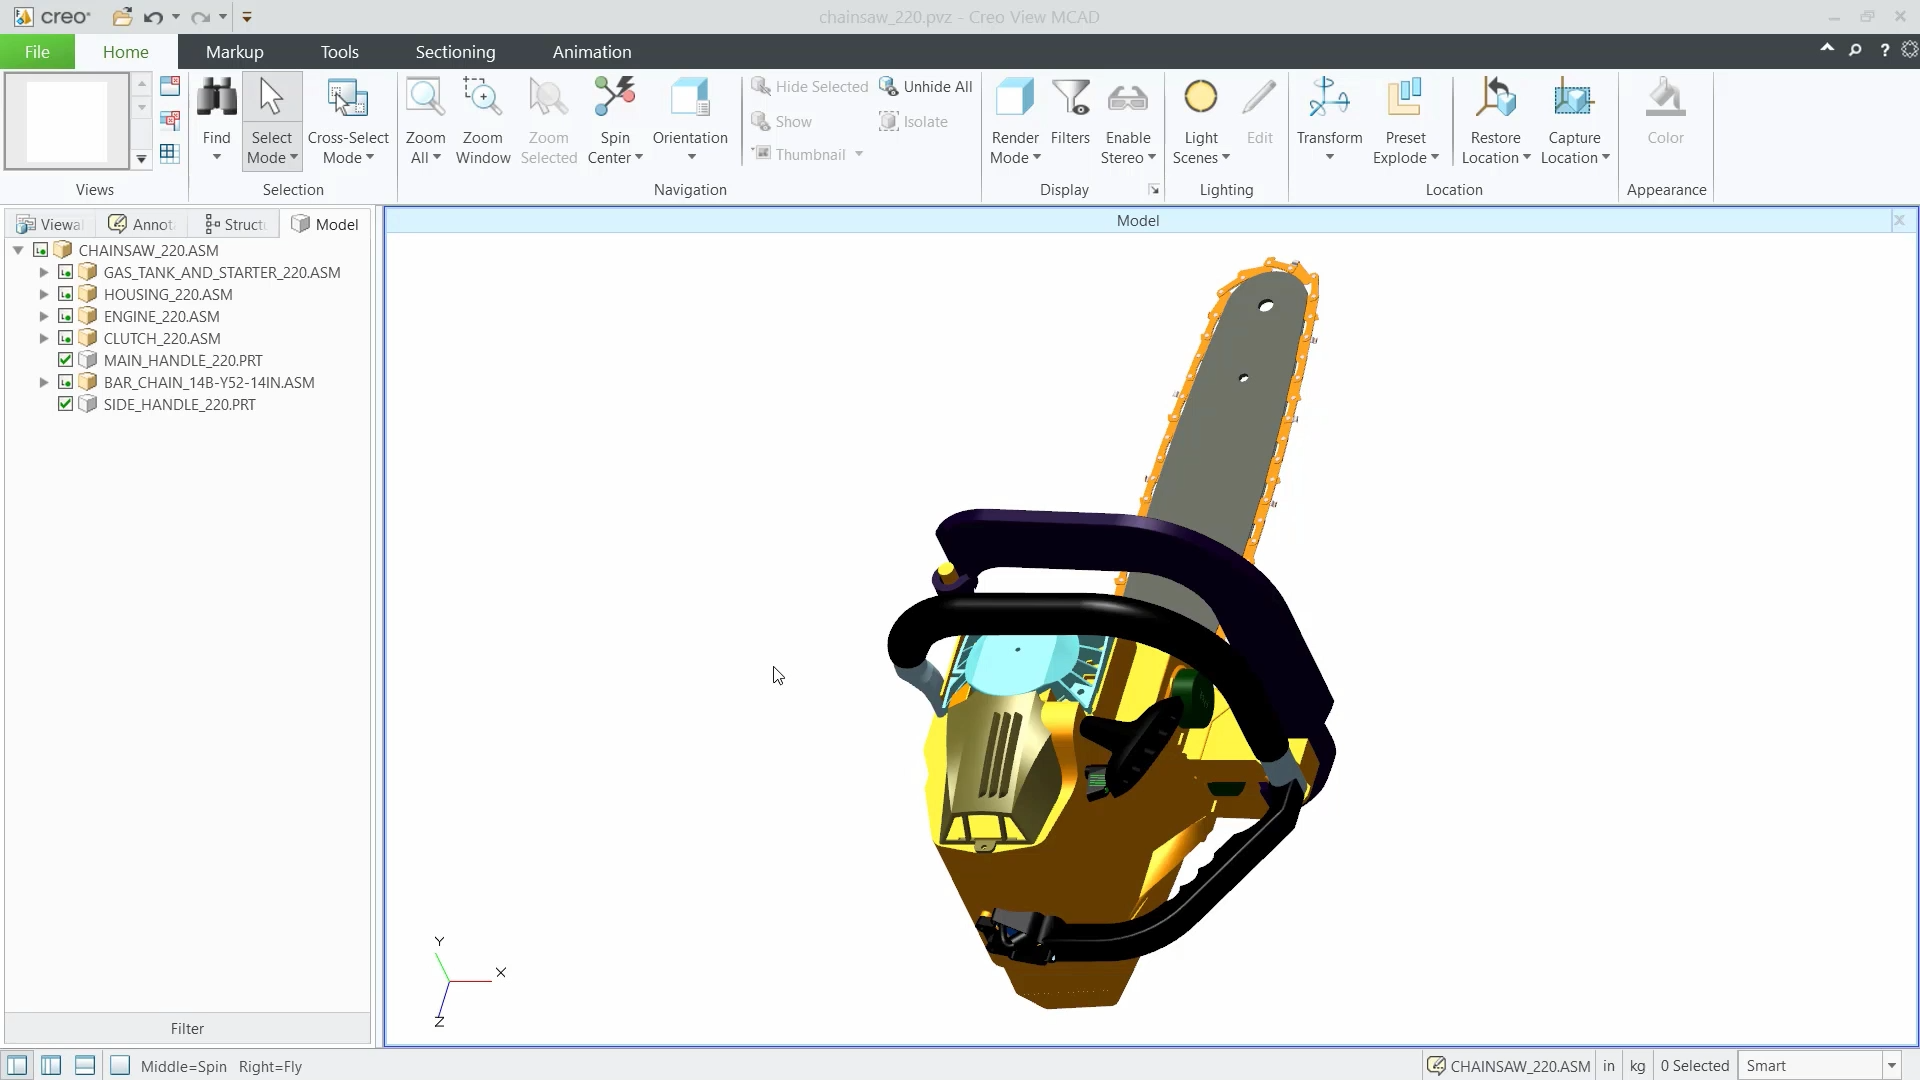Image resolution: width=1920 pixels, height=1080 pixels.
Task: Toggle visibility checkbox for ENGINE_220.ASM
Action: click(66, 316)
